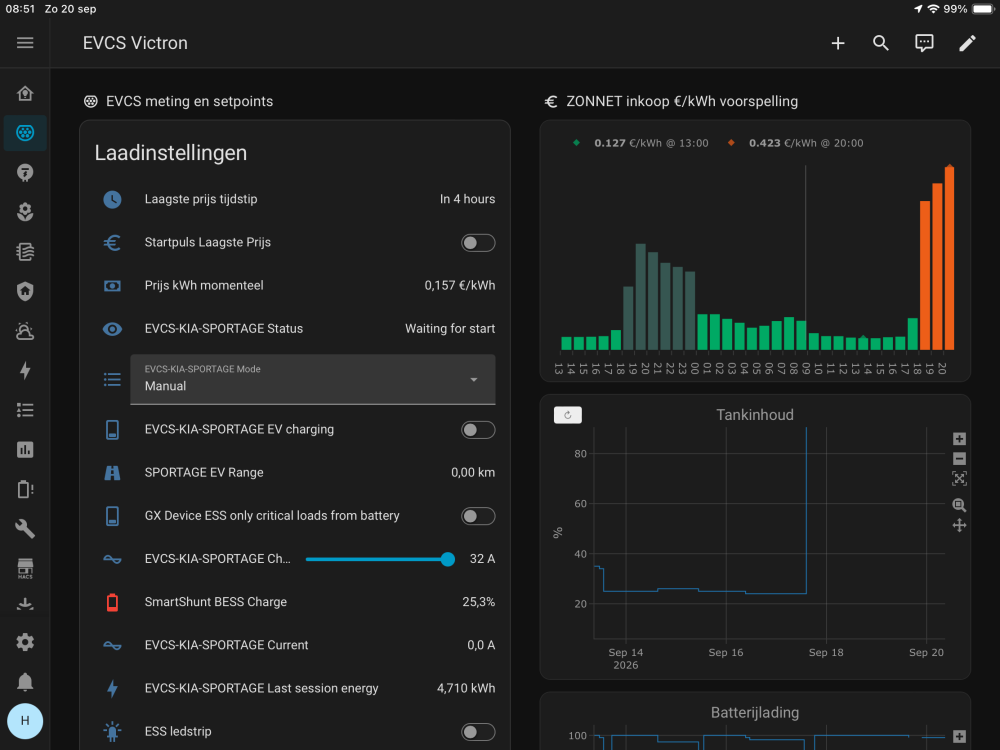The image size is (1000, 750).
Task: Open EVCS-KIA-SPORTAGE Mode dropdown
Action: coord(312,379)
